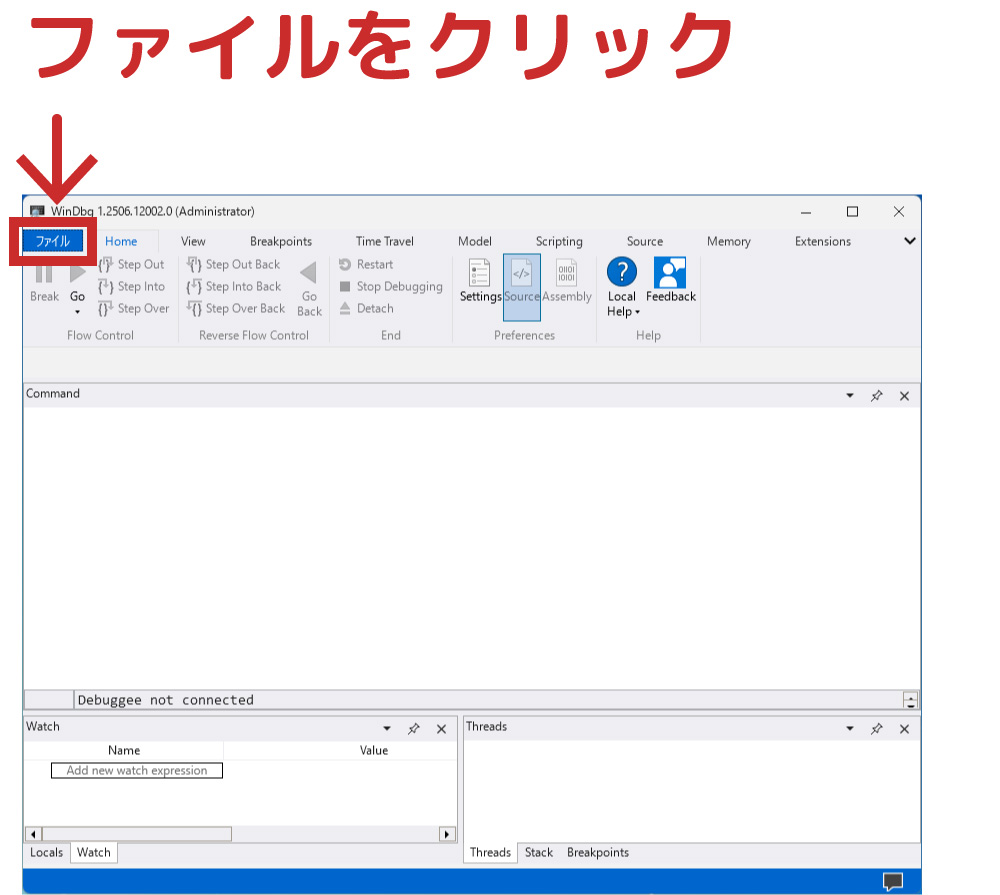Pin the Command window

click(877, 396)
